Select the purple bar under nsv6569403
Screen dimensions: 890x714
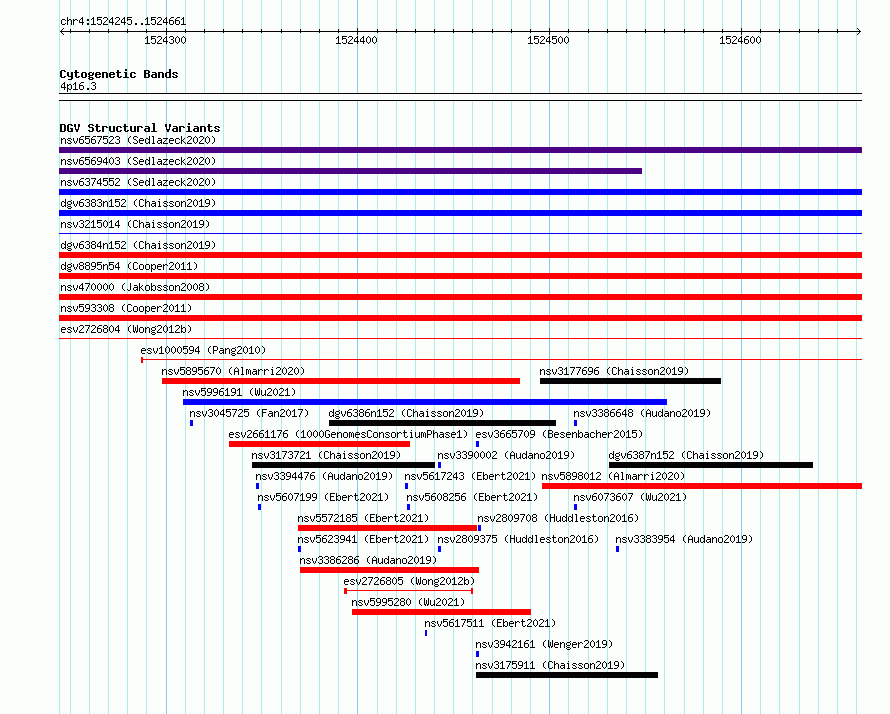350,171
